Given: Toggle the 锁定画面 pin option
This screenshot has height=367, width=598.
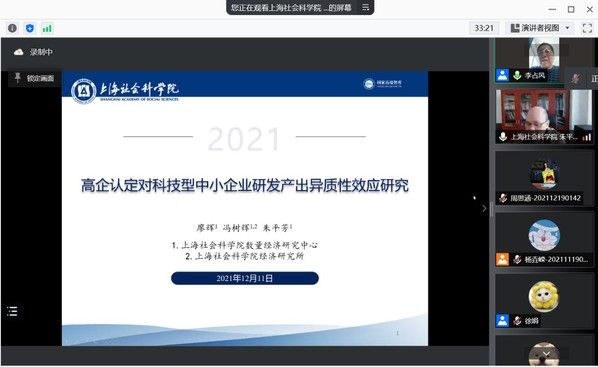Looking at the screenshot, I should [x=34, y=78].
